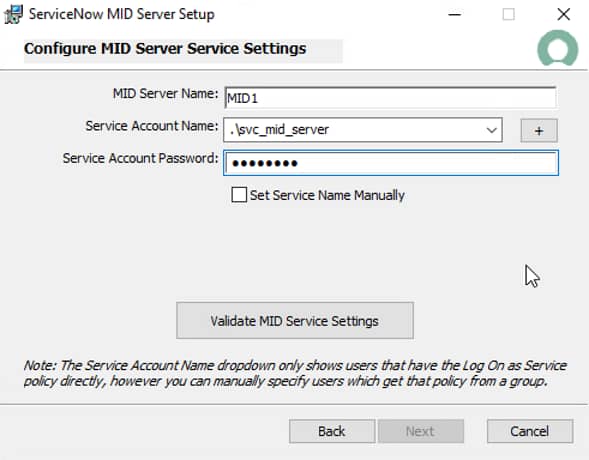The height and width of the screenshot is (460, 589).
Task: Cancel the MID Server setup
Action: 530,431
